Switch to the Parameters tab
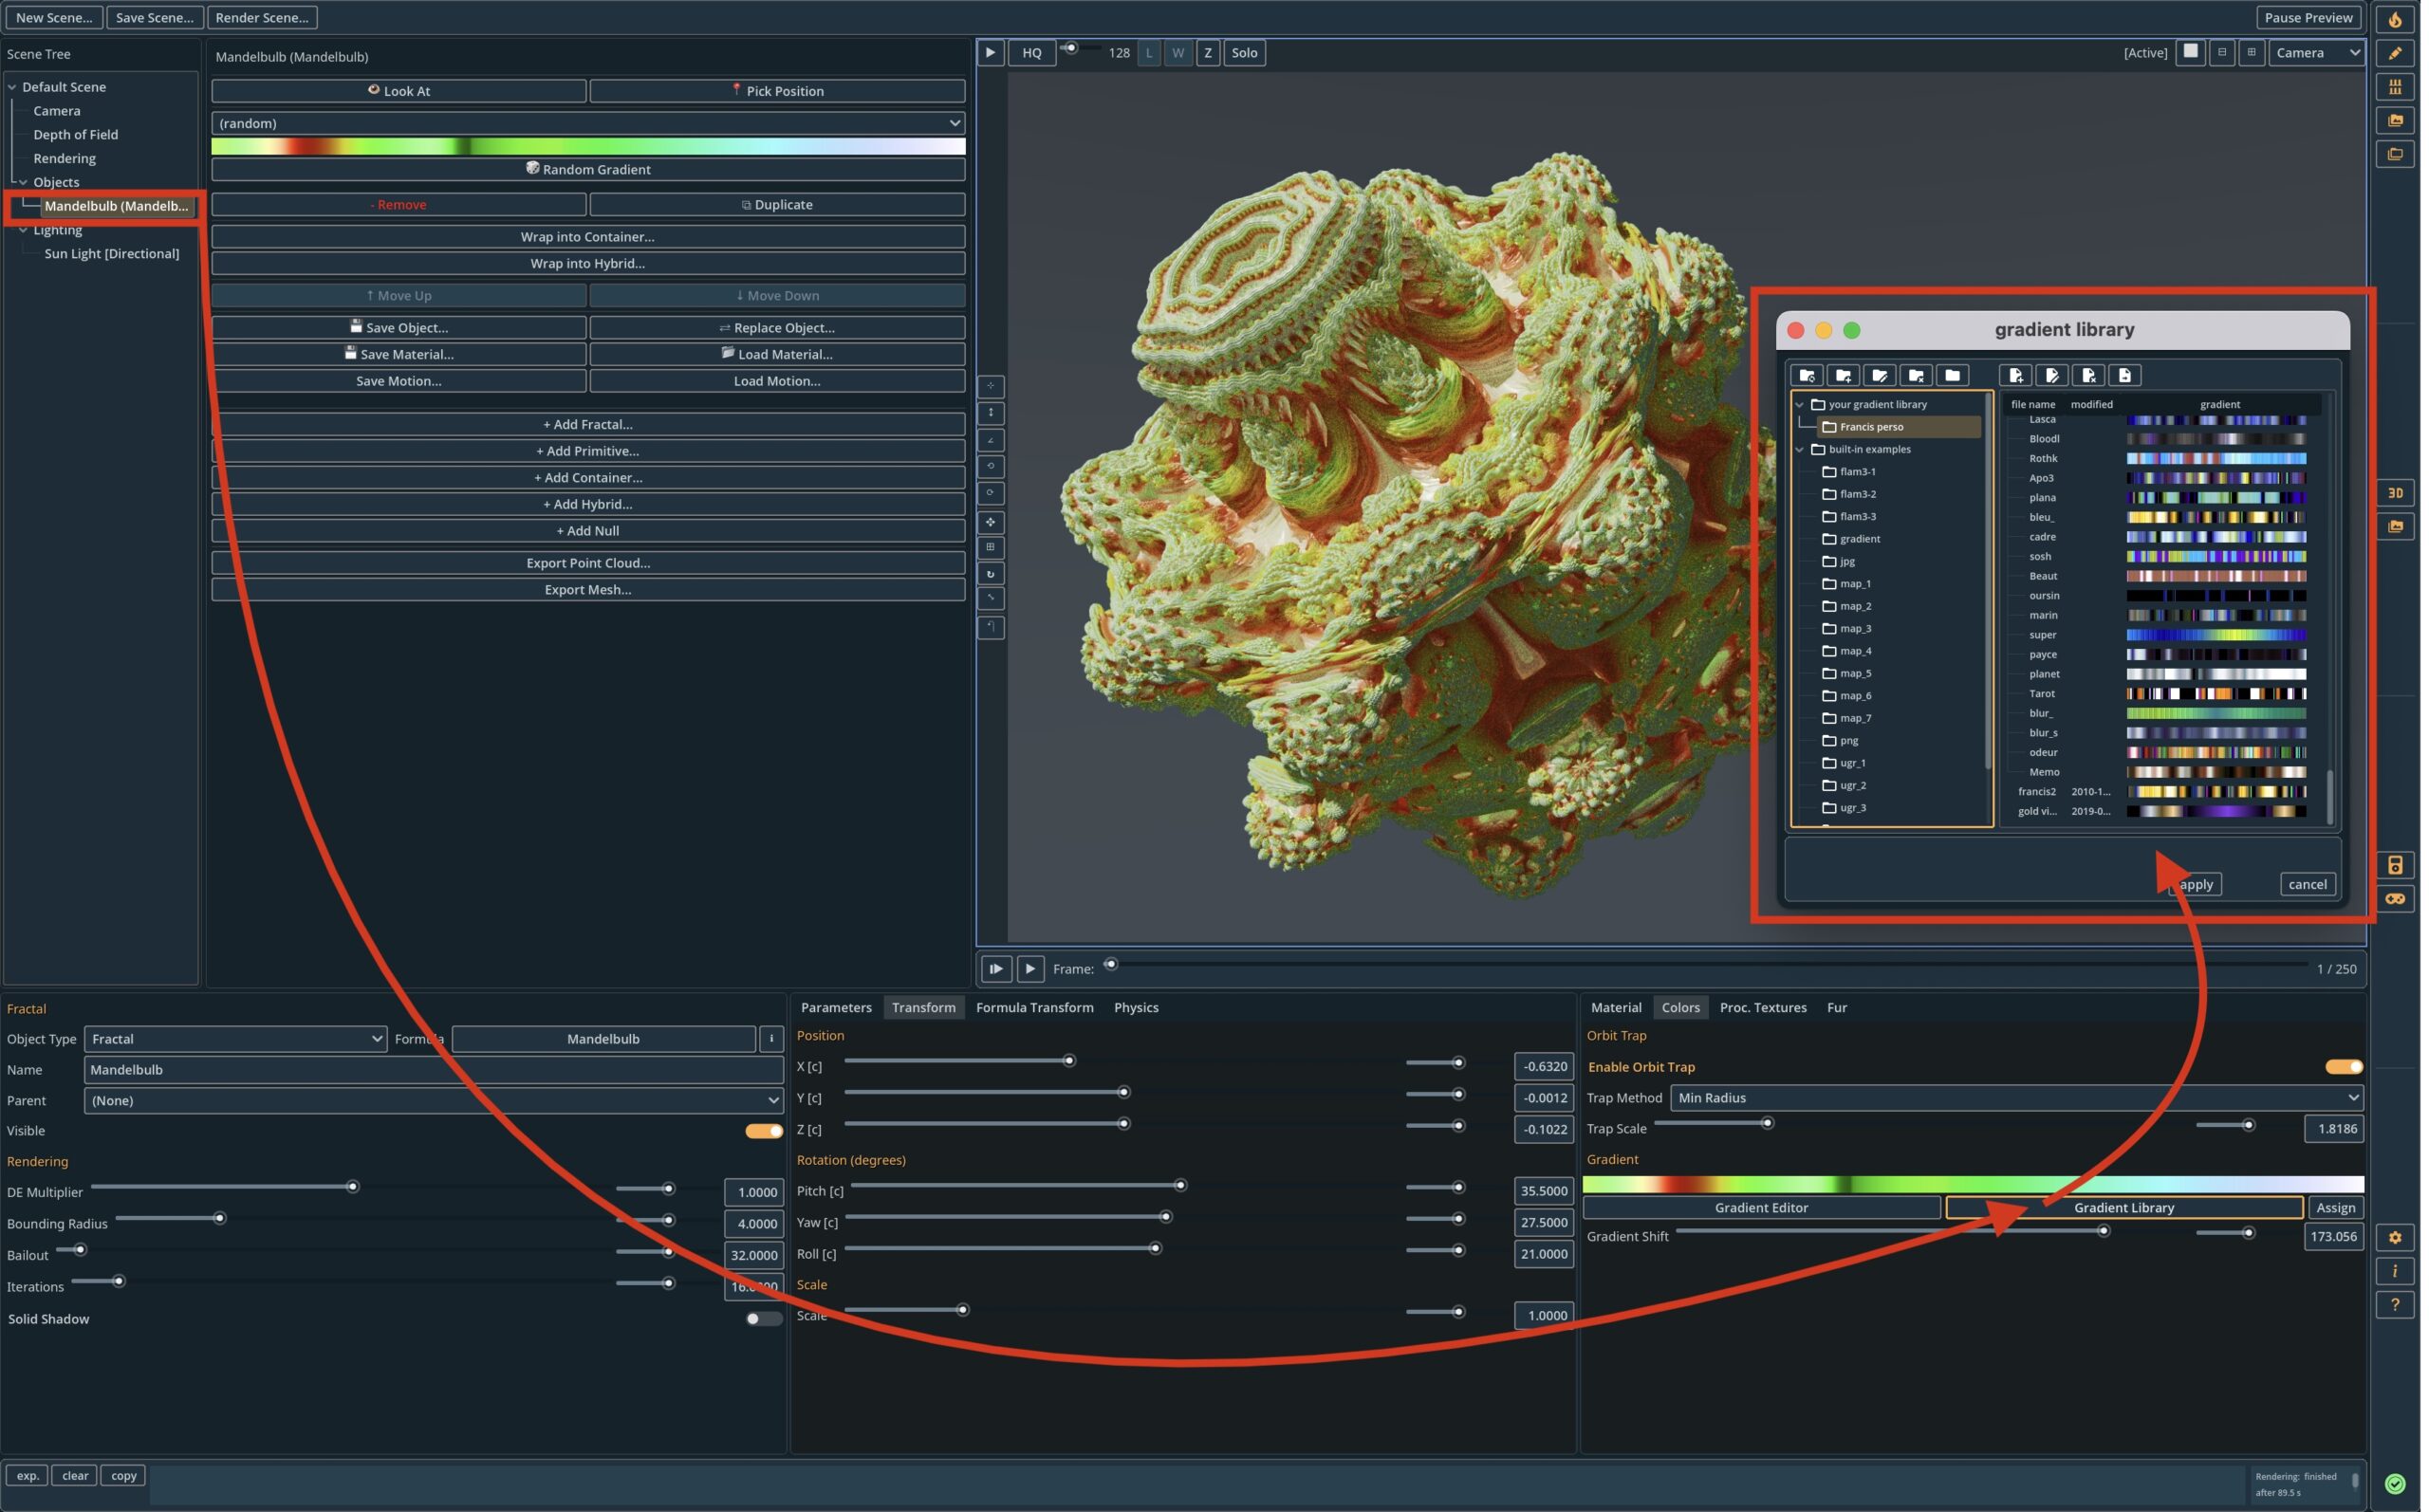The height and width of the screenshot is (1512, 2429). tap(838, 1010)
